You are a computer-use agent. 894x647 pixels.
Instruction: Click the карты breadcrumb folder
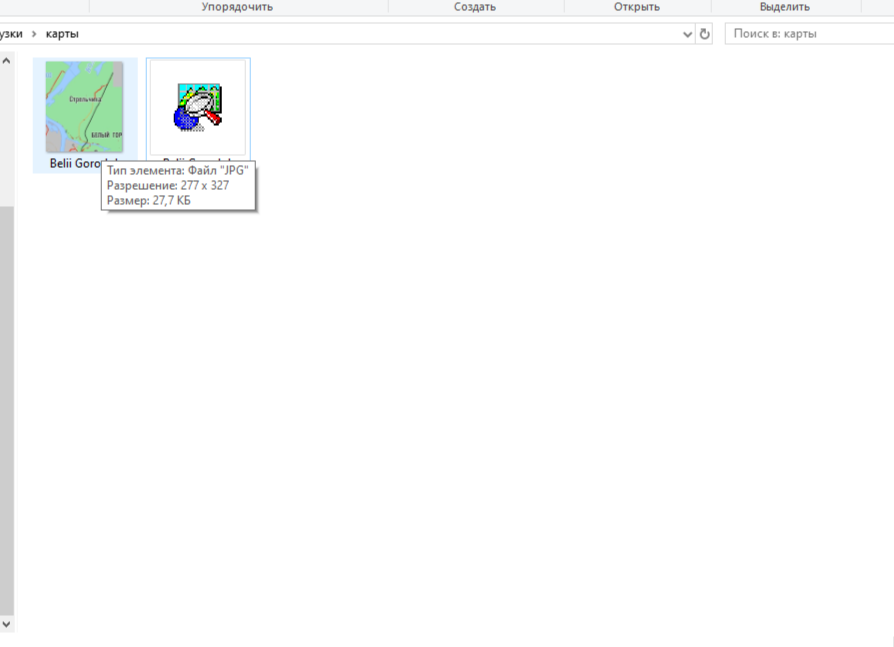pyautogui.click(x=62, y=34)
